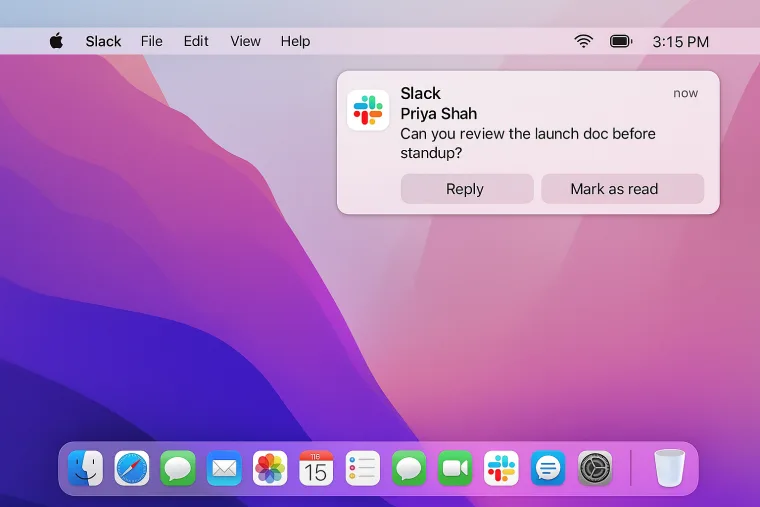Screen dimensions: 760x507
Task: Click the "now" notification timestamp
Action: point(685,93)
